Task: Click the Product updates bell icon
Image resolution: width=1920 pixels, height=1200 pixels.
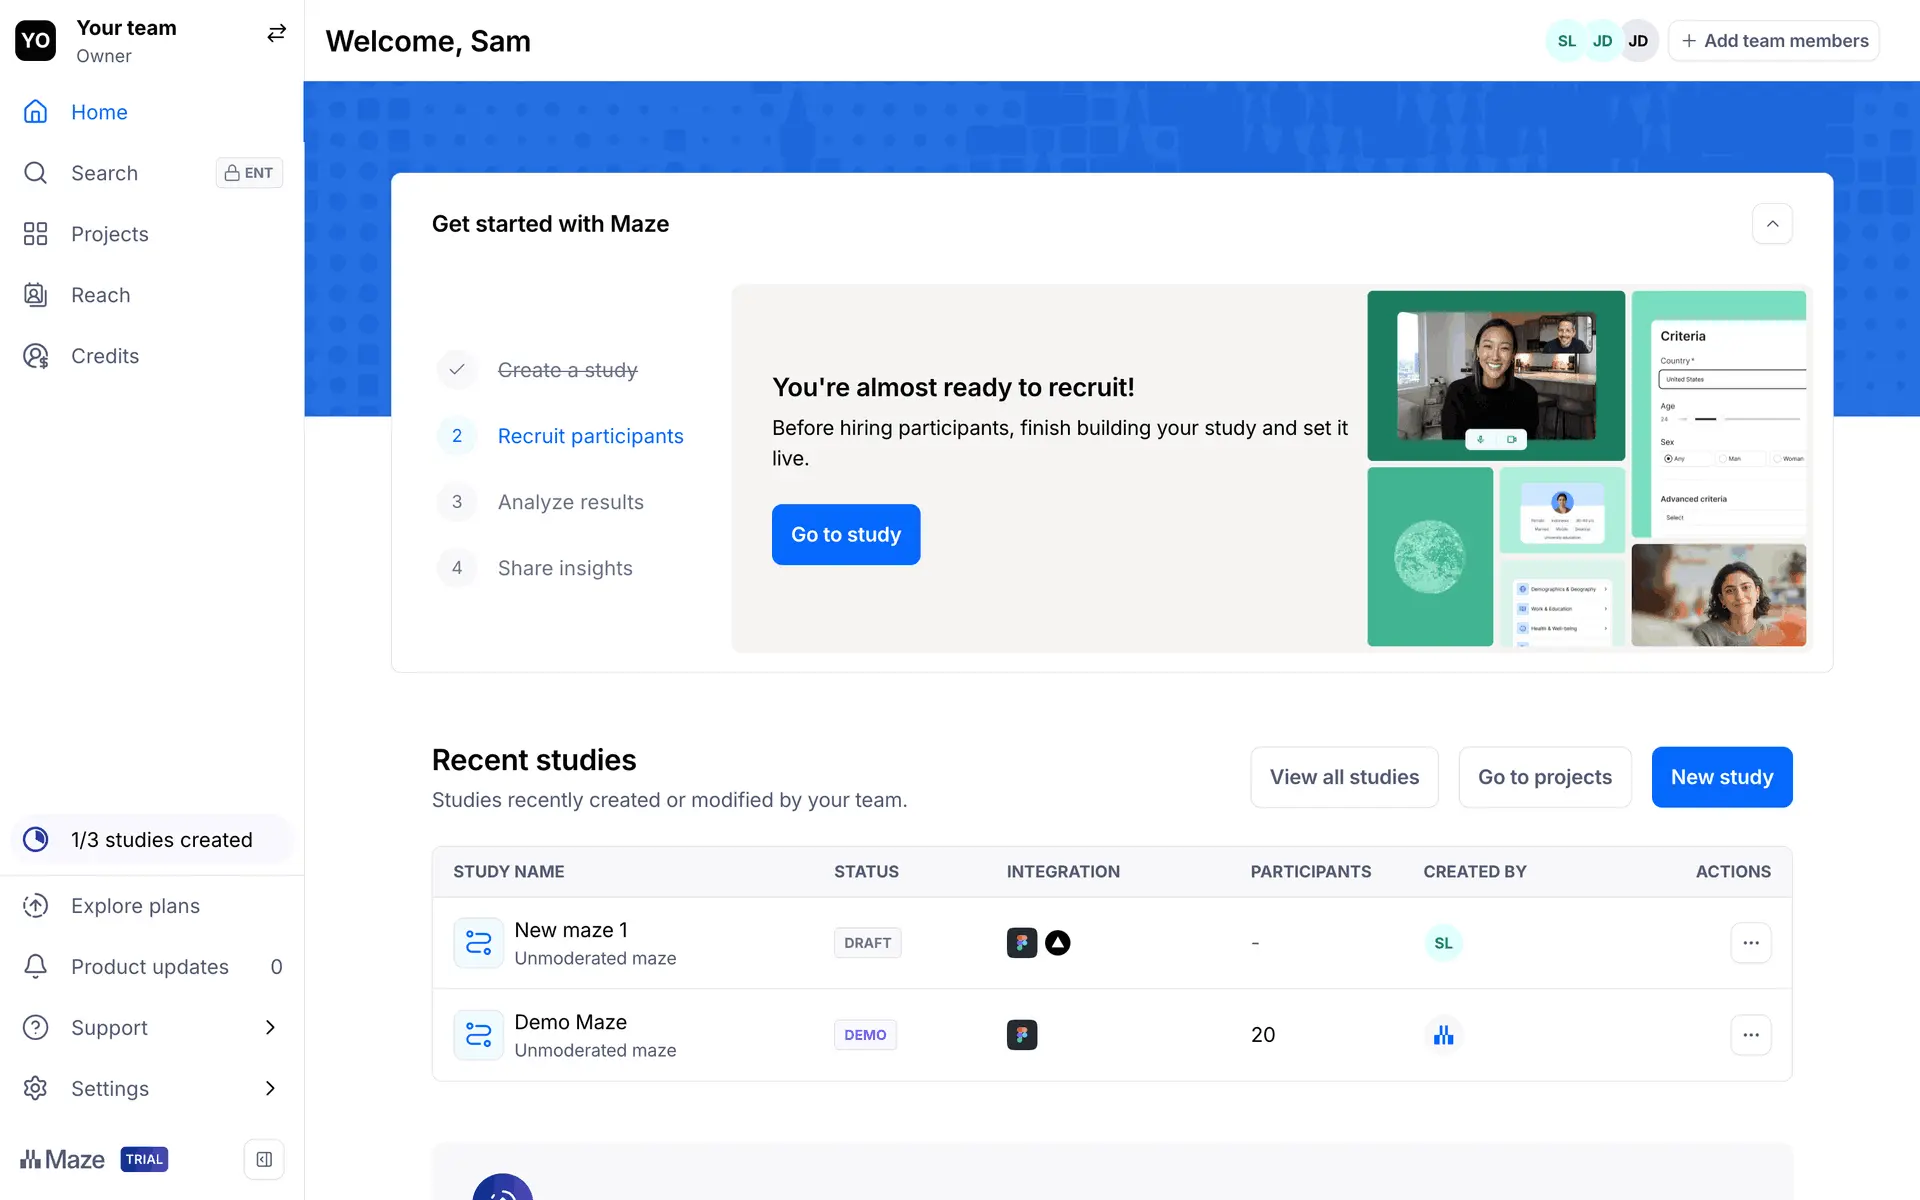Action: 36,966
